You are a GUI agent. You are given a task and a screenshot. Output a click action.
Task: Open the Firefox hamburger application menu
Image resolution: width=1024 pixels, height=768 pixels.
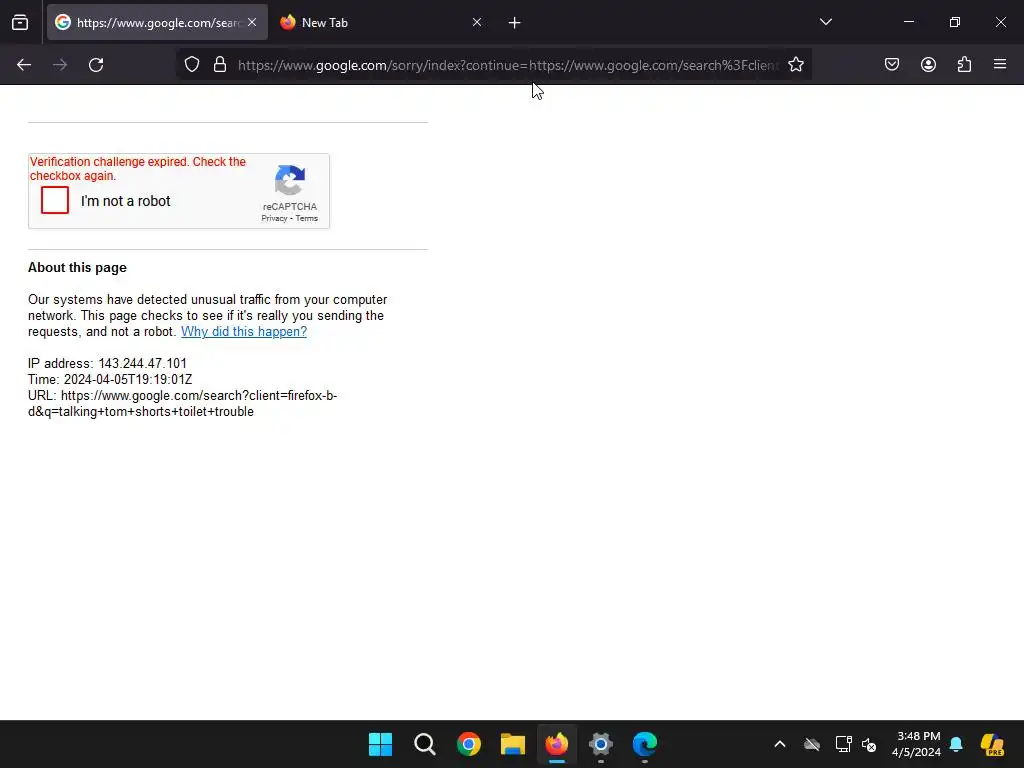[1000, 65]
